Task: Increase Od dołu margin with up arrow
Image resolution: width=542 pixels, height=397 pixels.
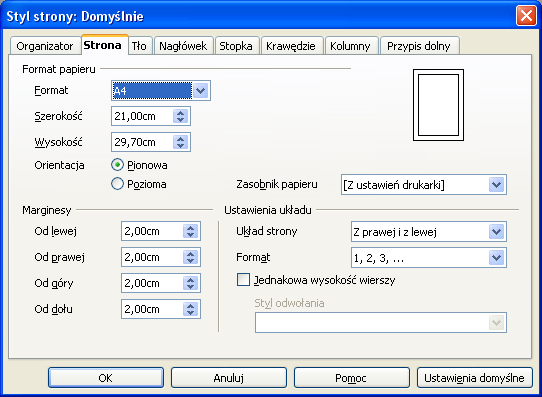Action: click(190, 305)
